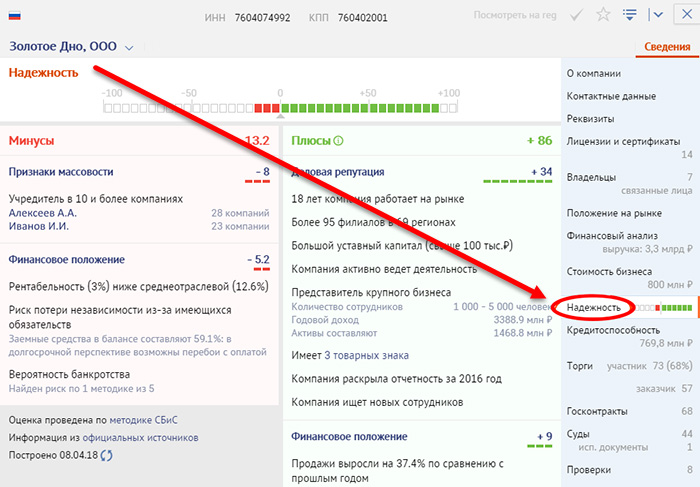The height and width of the screenshot is (487, 700).
Task: Open Финансовое положение heading under Минусы
Action: 67,259
